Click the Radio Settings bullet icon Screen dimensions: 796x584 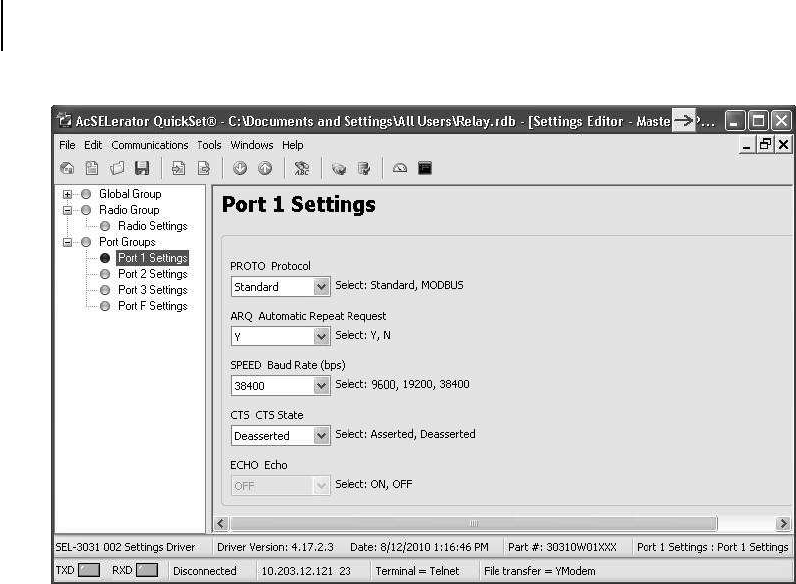tap(105, 226)
